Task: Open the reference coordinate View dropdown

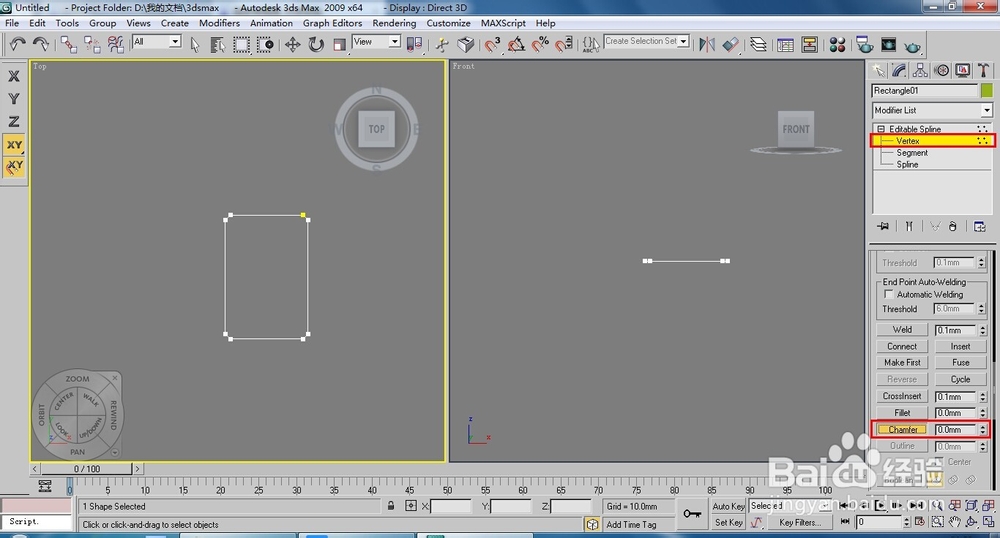Action: (376, 41)
